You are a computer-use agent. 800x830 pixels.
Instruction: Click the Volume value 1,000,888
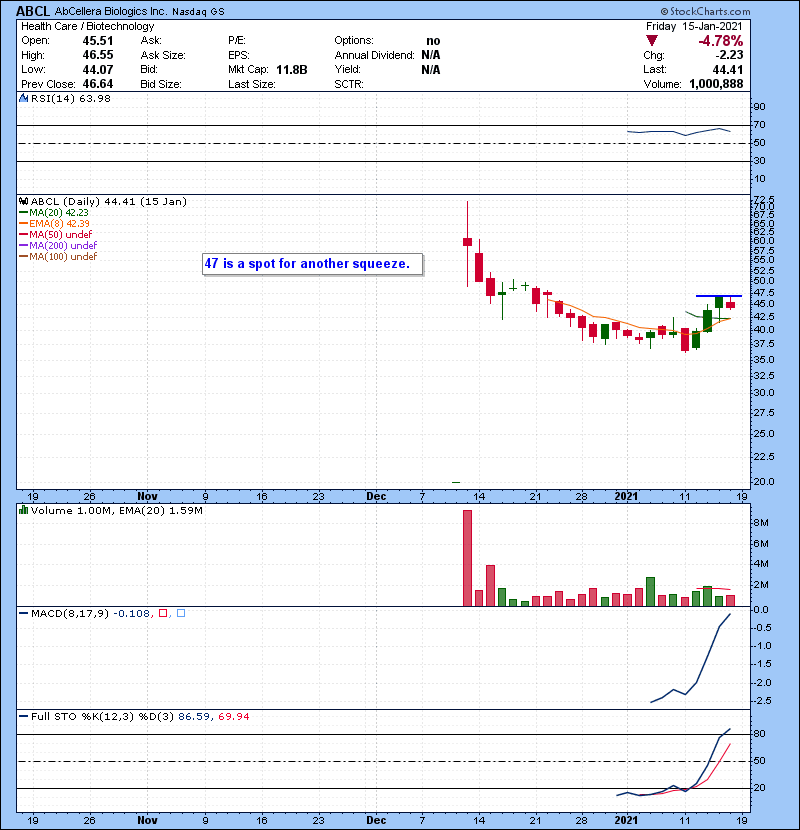click(x=716, y=84)
